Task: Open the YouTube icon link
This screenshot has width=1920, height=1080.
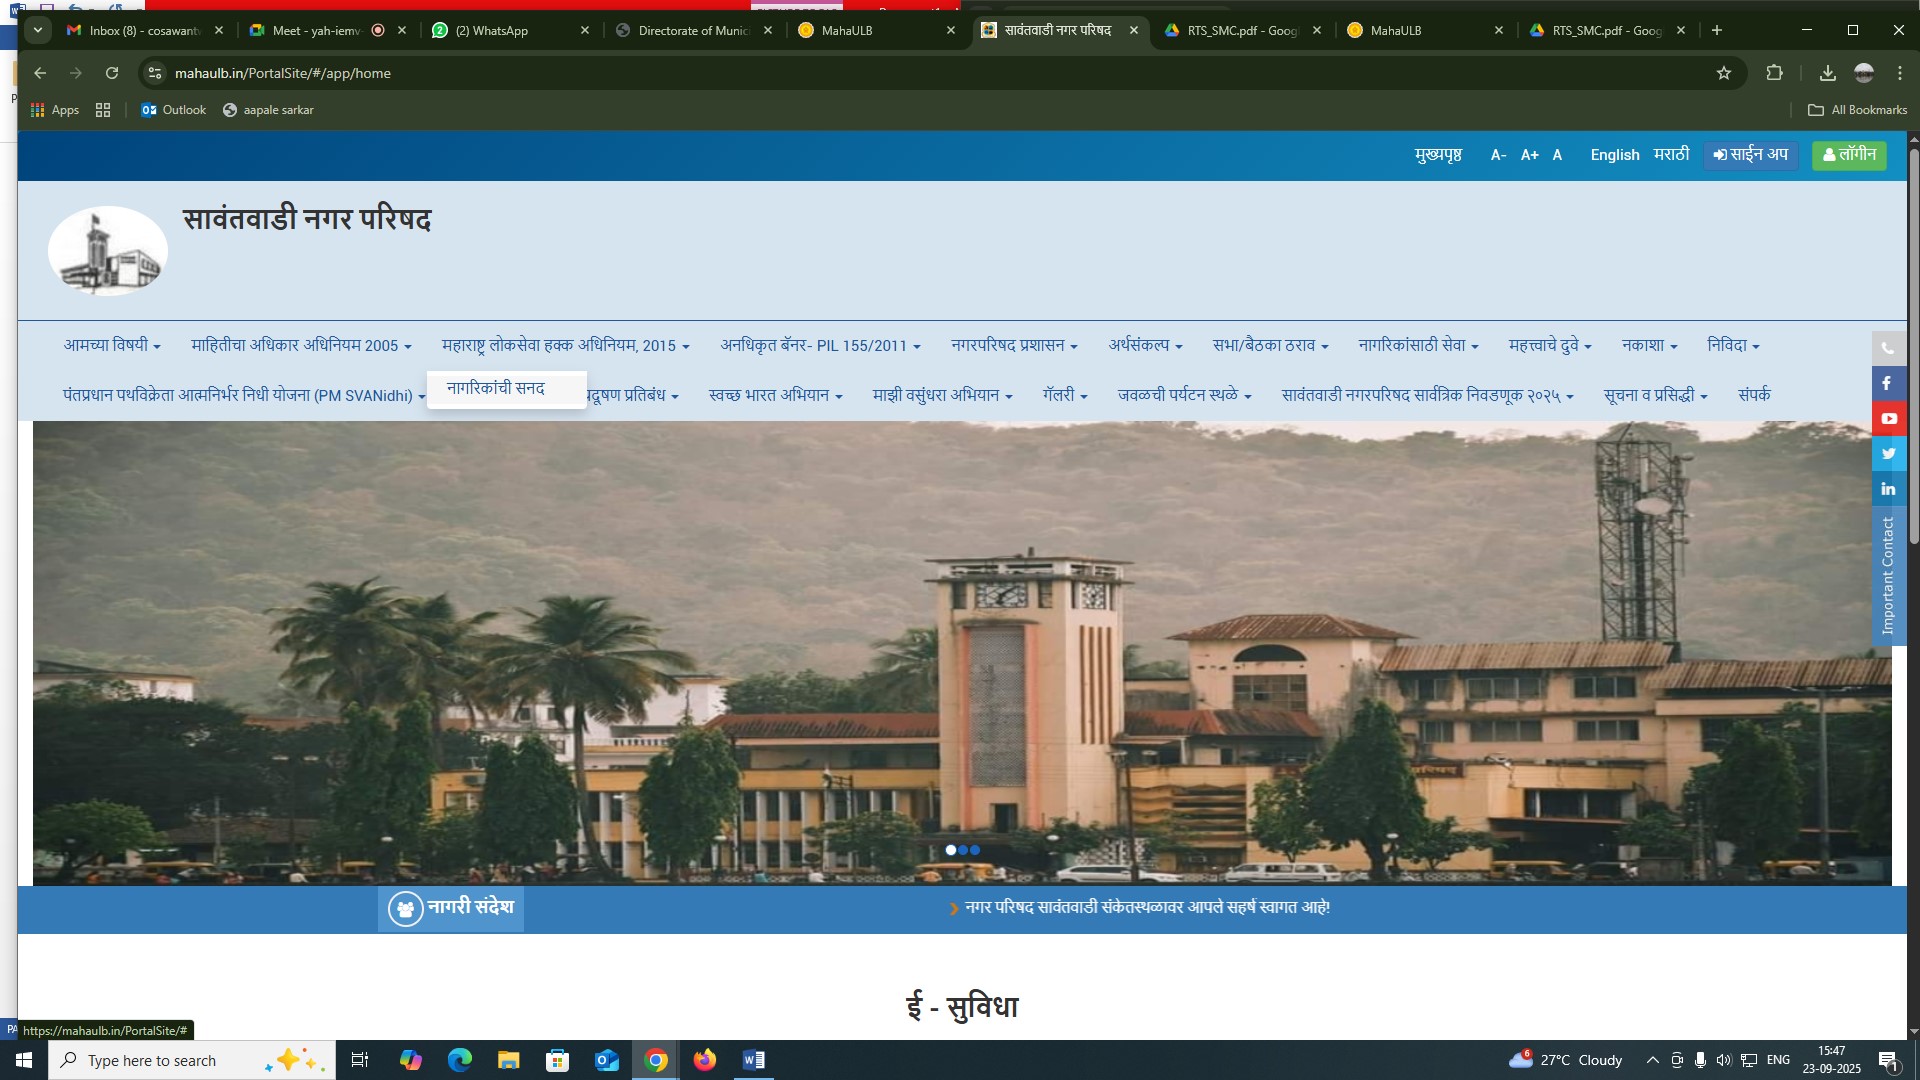Action: [x=1888, y=419]
